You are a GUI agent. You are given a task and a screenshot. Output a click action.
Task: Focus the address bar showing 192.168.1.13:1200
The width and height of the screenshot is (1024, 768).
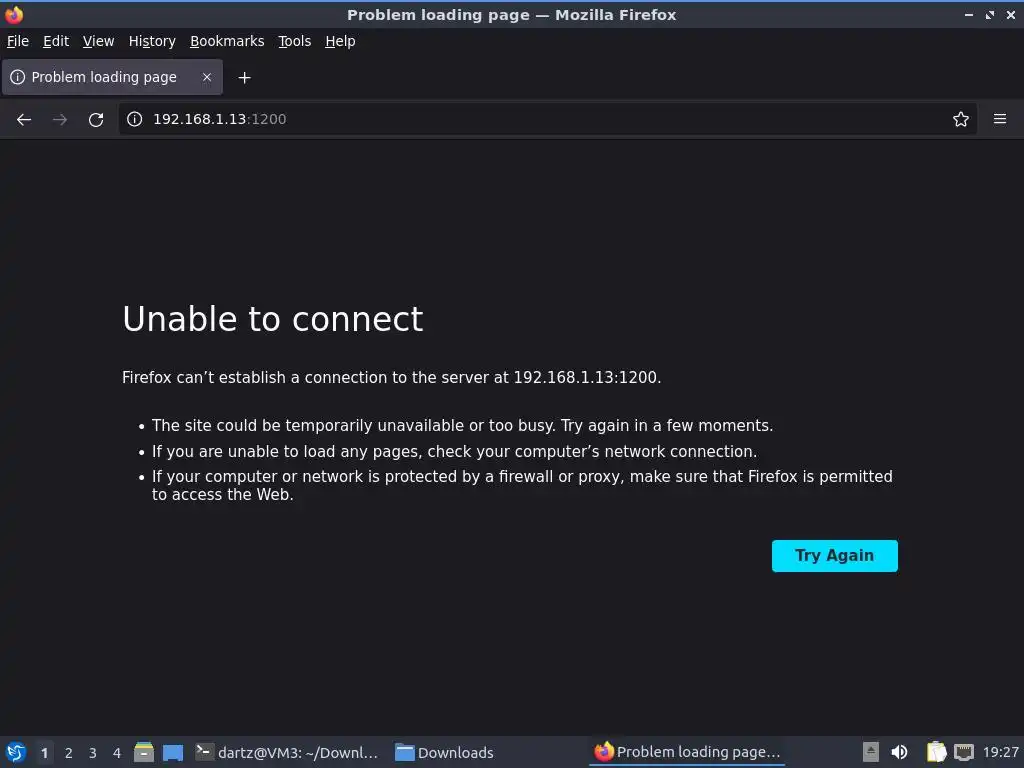(x=547, y=119)
